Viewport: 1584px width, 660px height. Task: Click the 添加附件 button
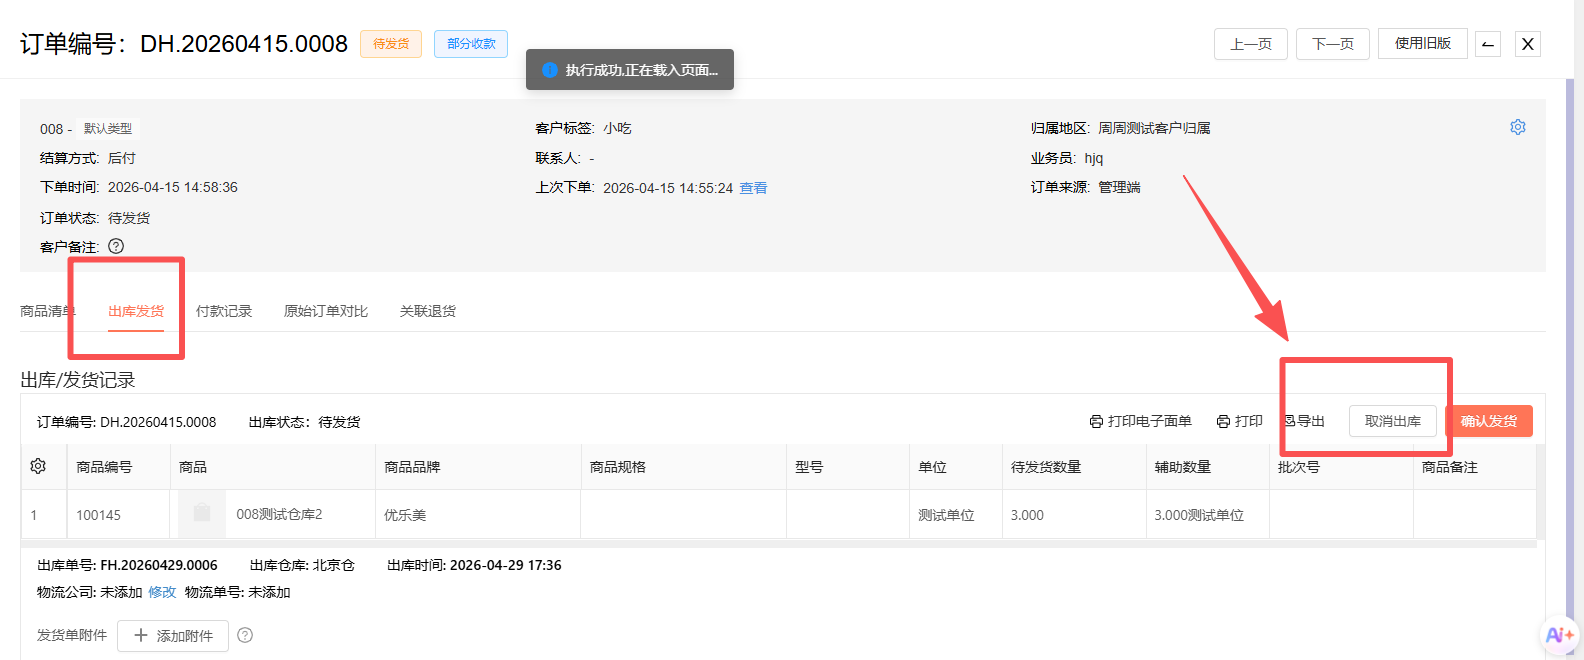(173, 636)
